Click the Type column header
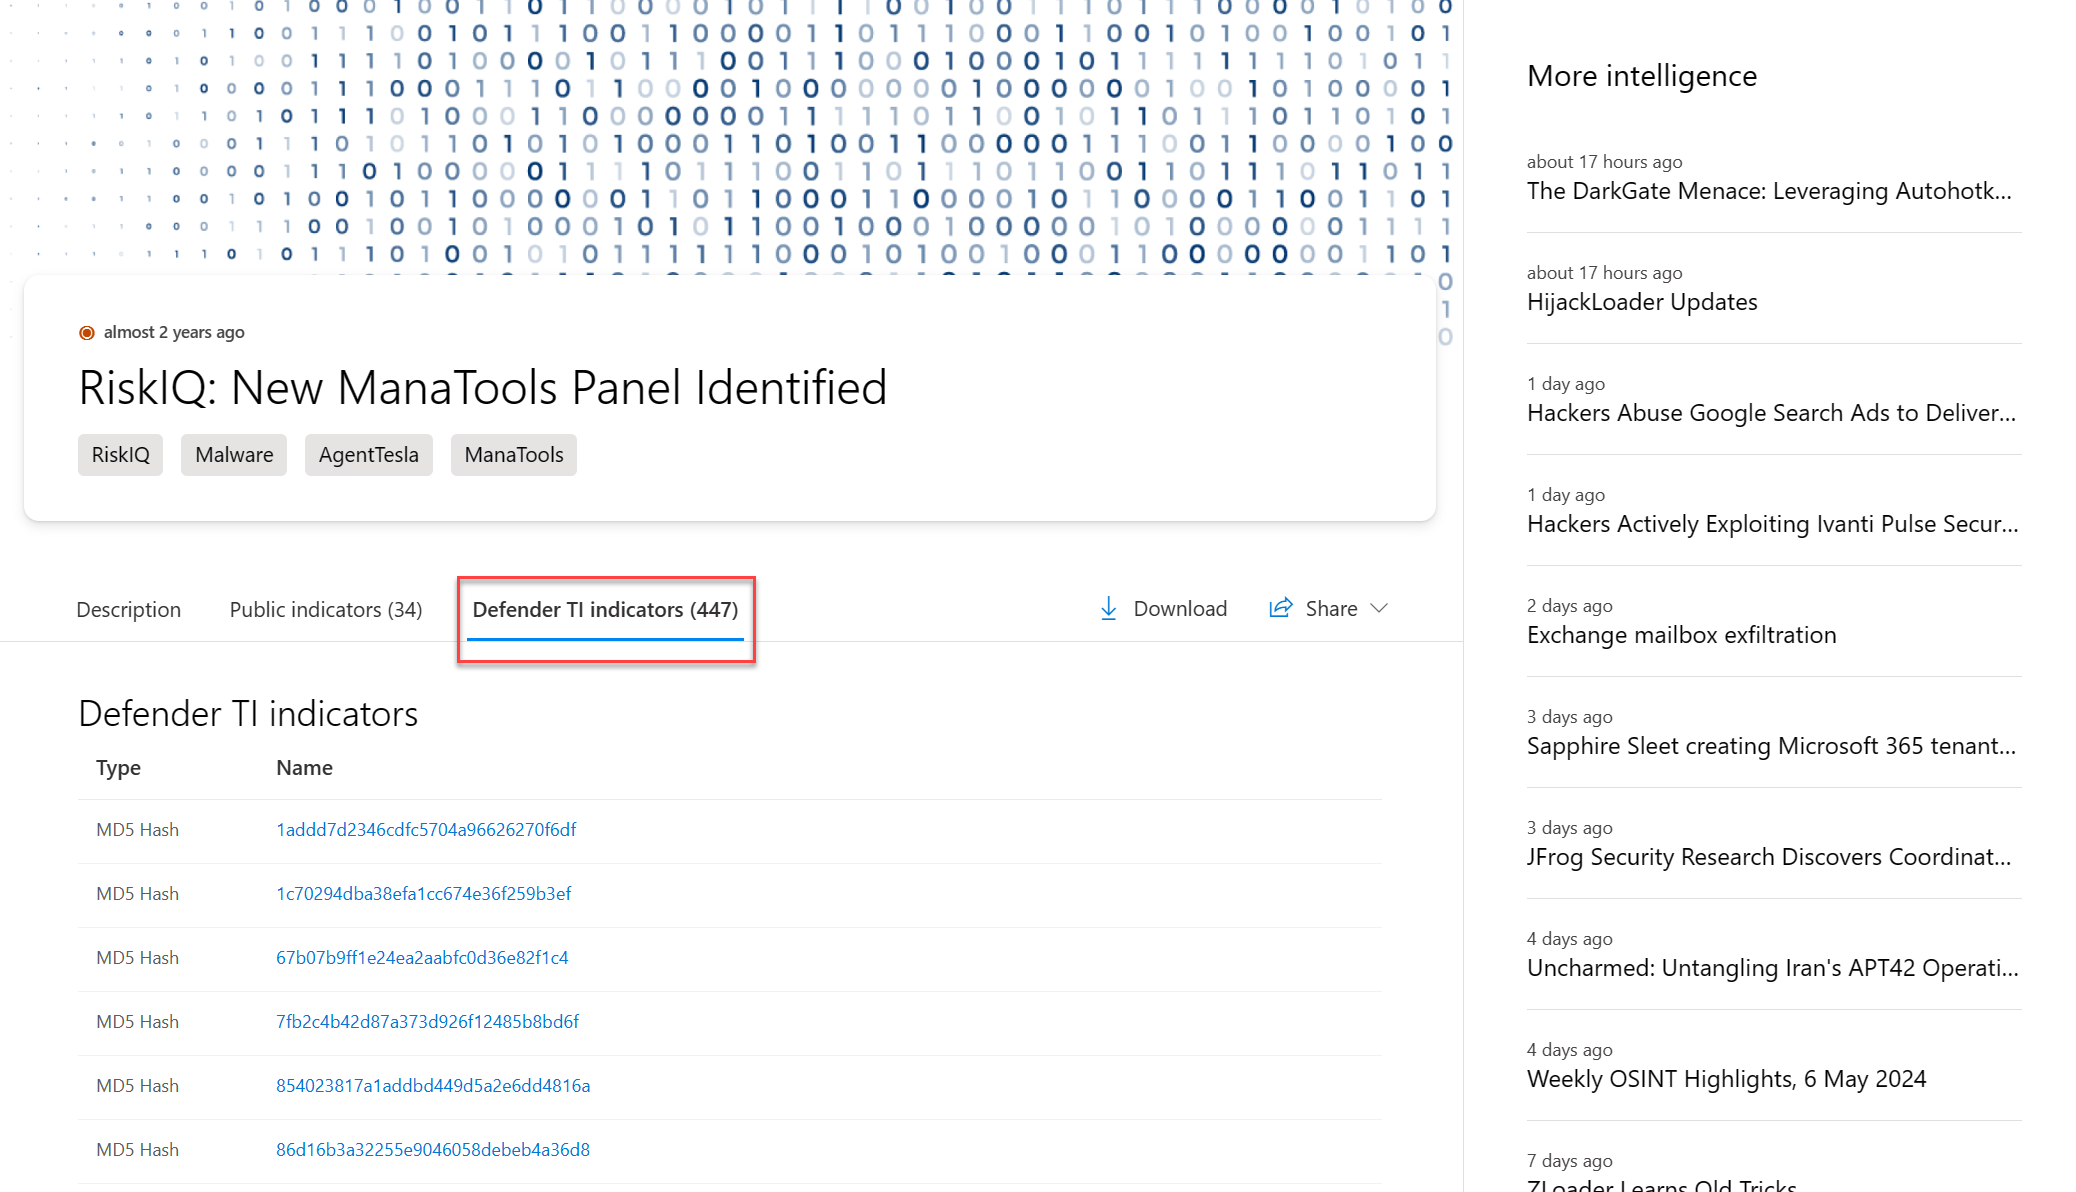This screenshot has height=1192, width=2076. pos(118,768)
